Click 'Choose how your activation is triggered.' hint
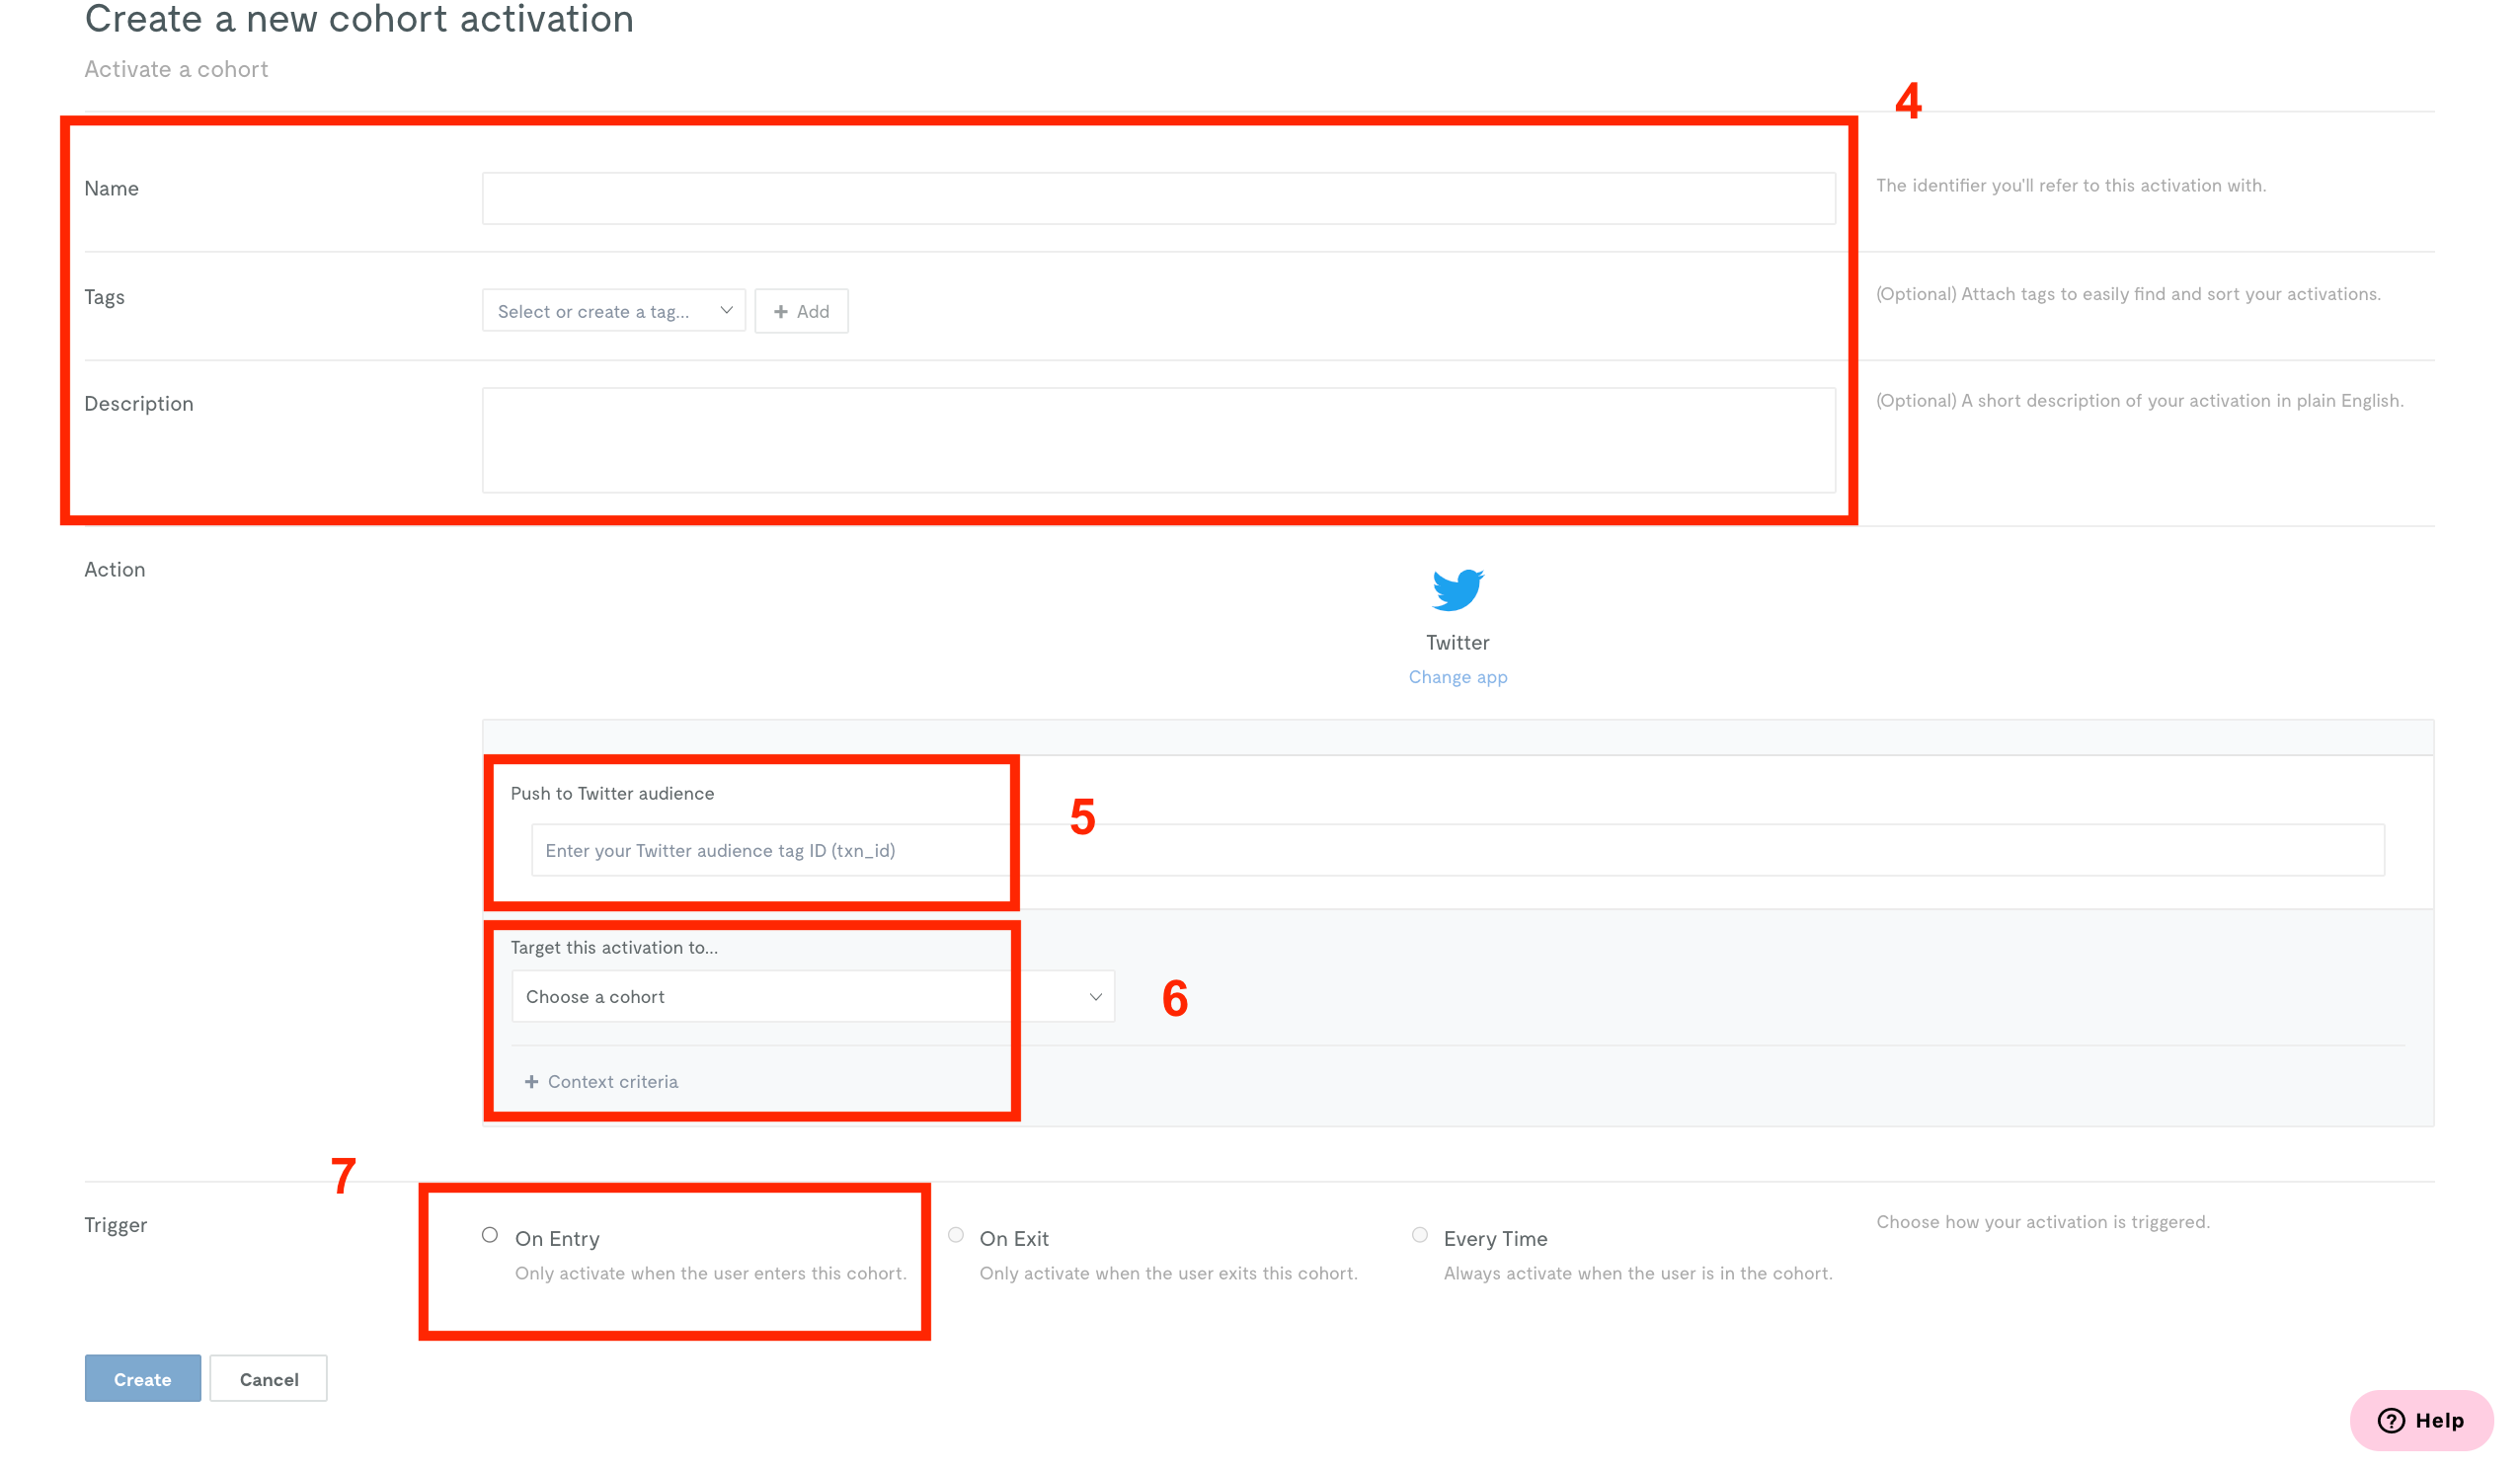Screen dimensions: 2520x1469 click(2043, 1221)
